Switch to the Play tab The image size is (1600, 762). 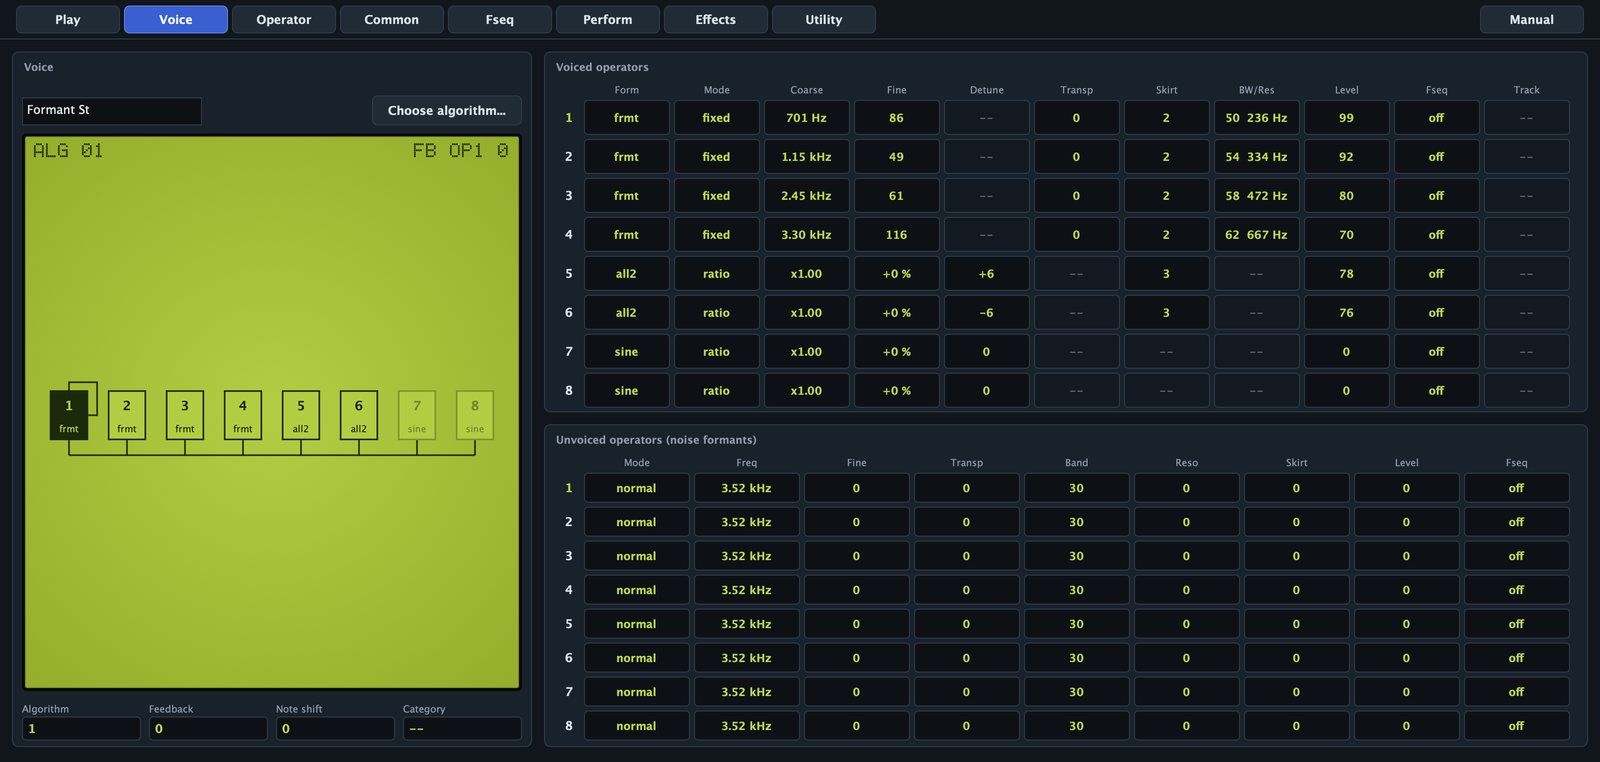point(68,19)
